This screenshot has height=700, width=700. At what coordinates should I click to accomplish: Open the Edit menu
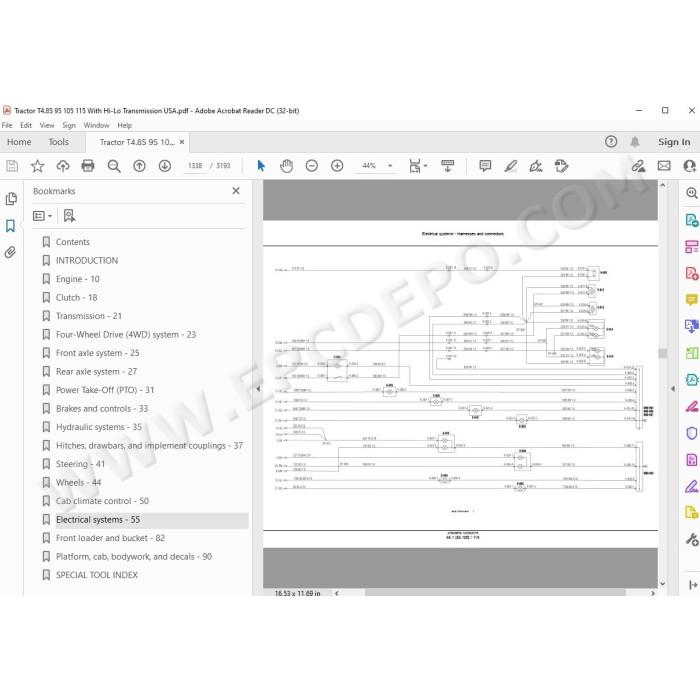26,125
